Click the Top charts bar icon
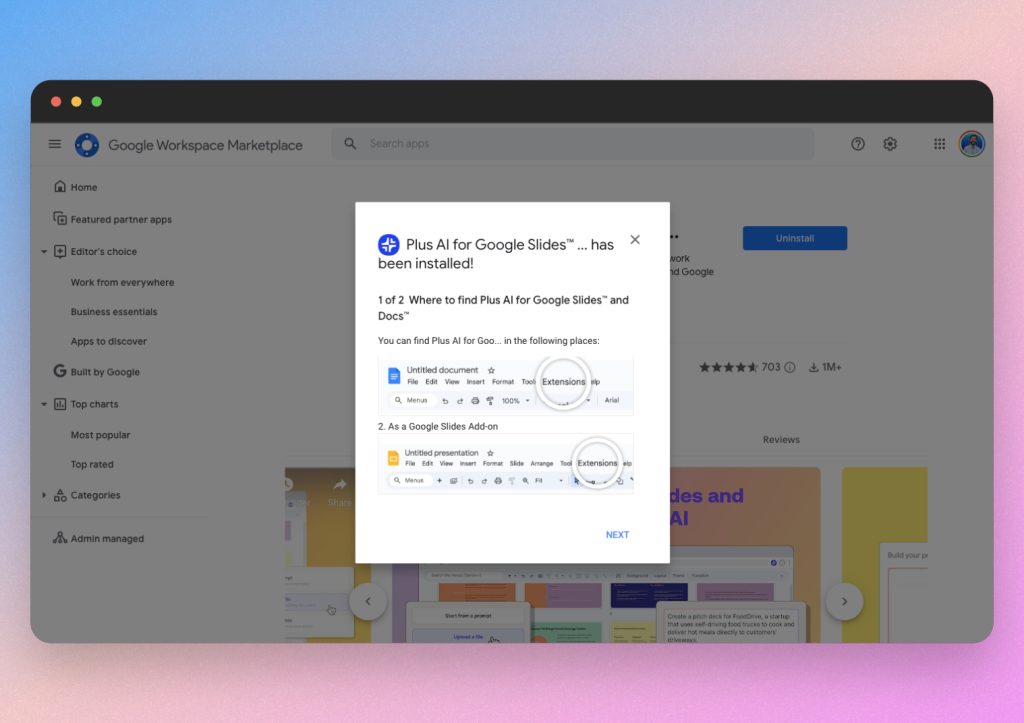The width and height of the screenshot is (1024, 723). pos(59,404)
